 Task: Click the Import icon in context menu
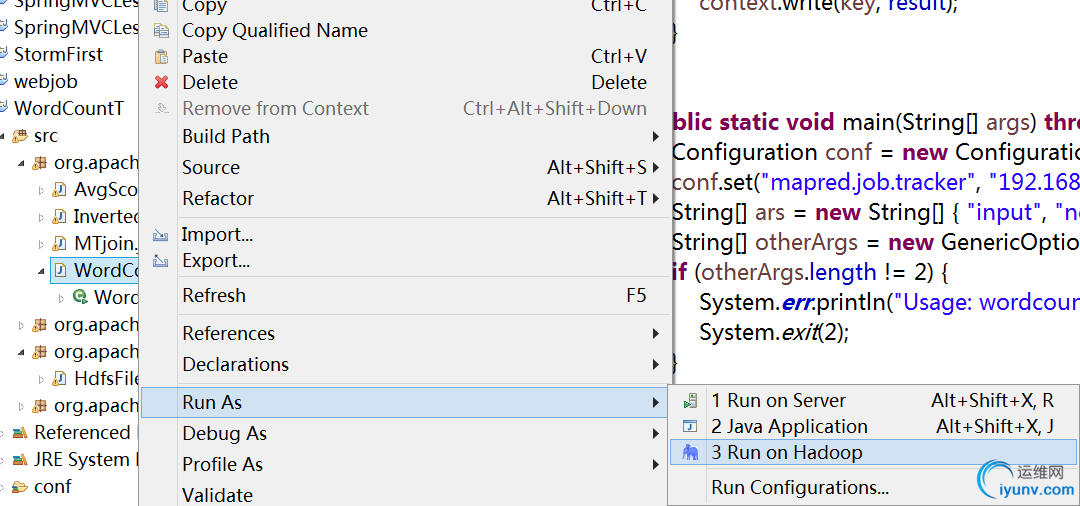pyautogui.click(x=161, y=236)
